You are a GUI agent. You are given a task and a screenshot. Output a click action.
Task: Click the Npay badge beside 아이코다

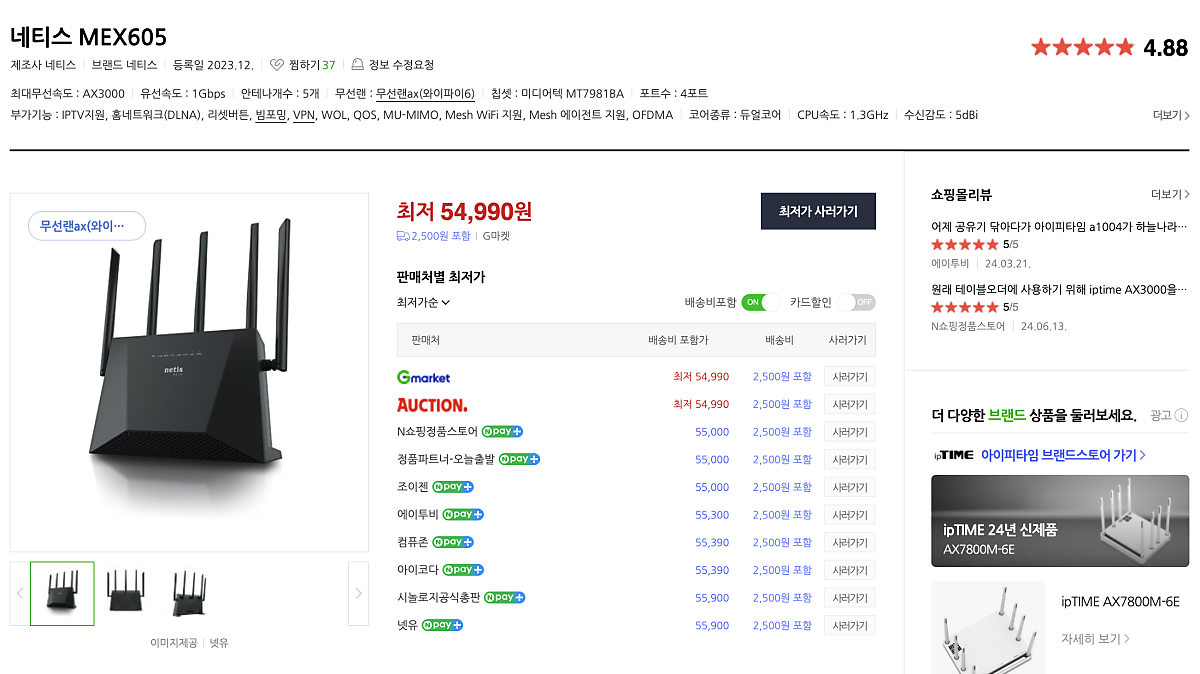pyautogui.click(x=463, y=570)
